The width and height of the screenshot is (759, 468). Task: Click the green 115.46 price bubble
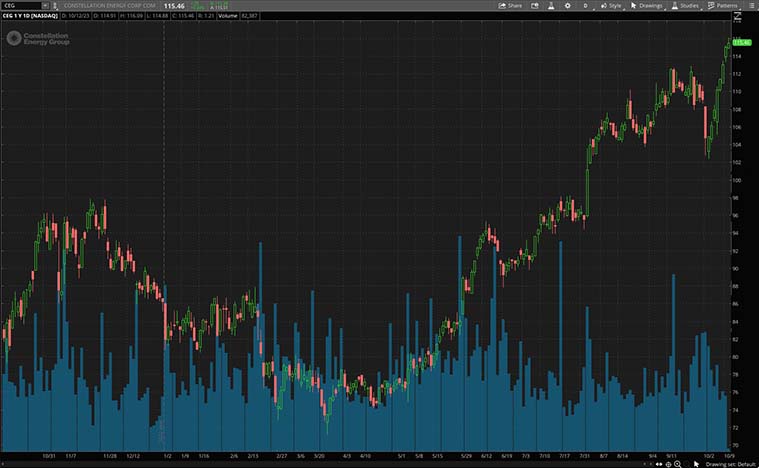point(742,43)
